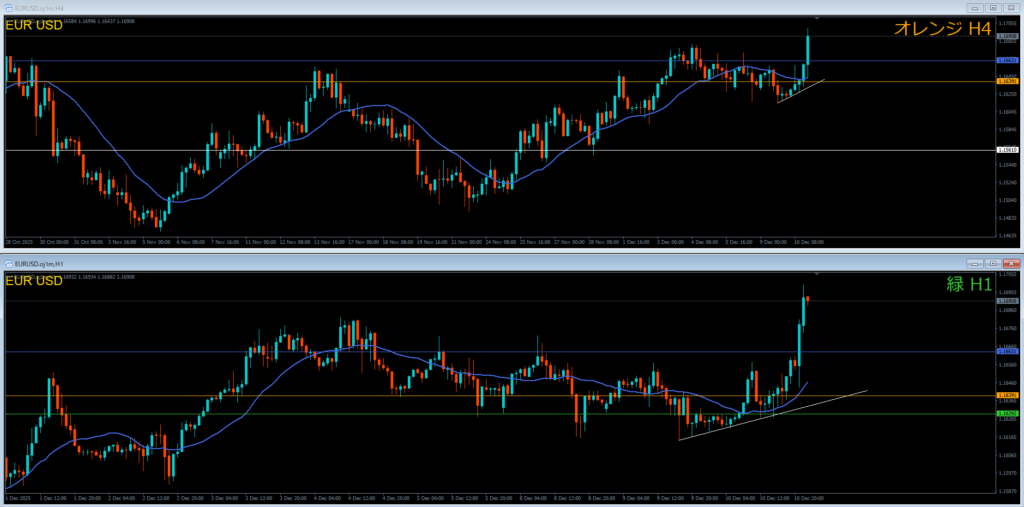Maximize the EURUSD H1 chart window

coord(994,263)
